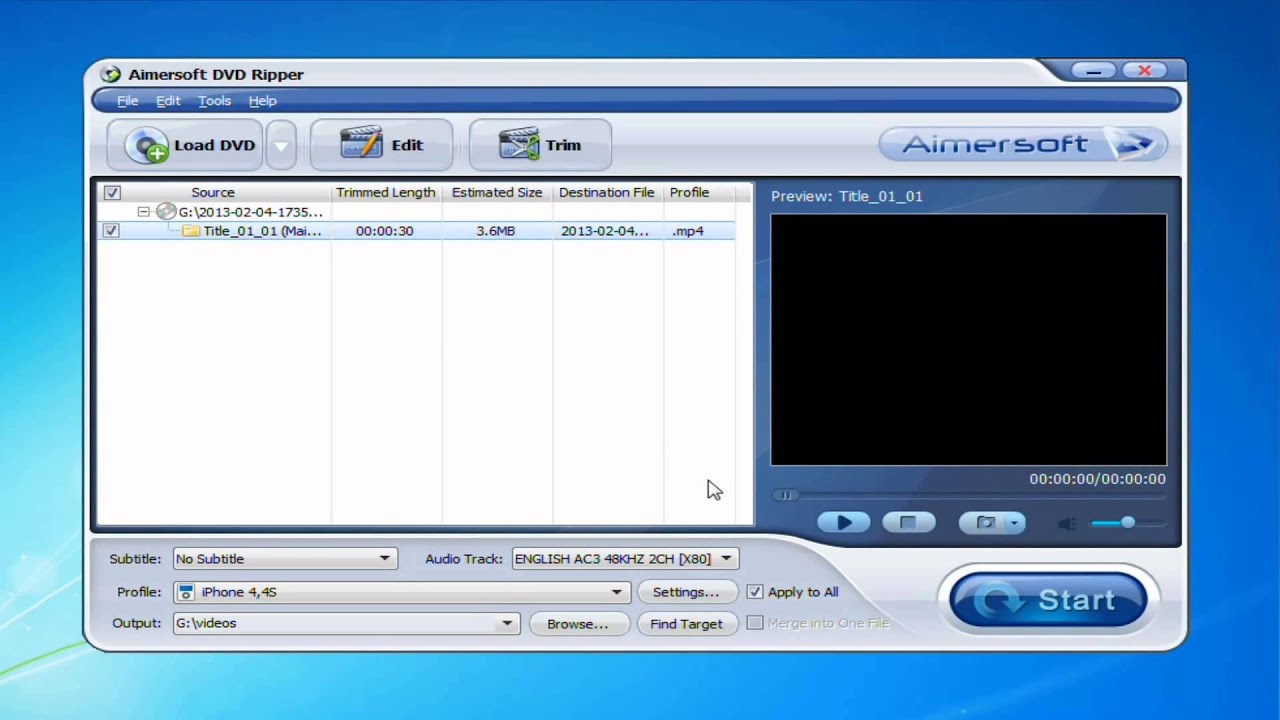The height and width of the screenshot is (720, 1280).
Task: Start the ripping with Start button
Action: tap(1048, 600)
